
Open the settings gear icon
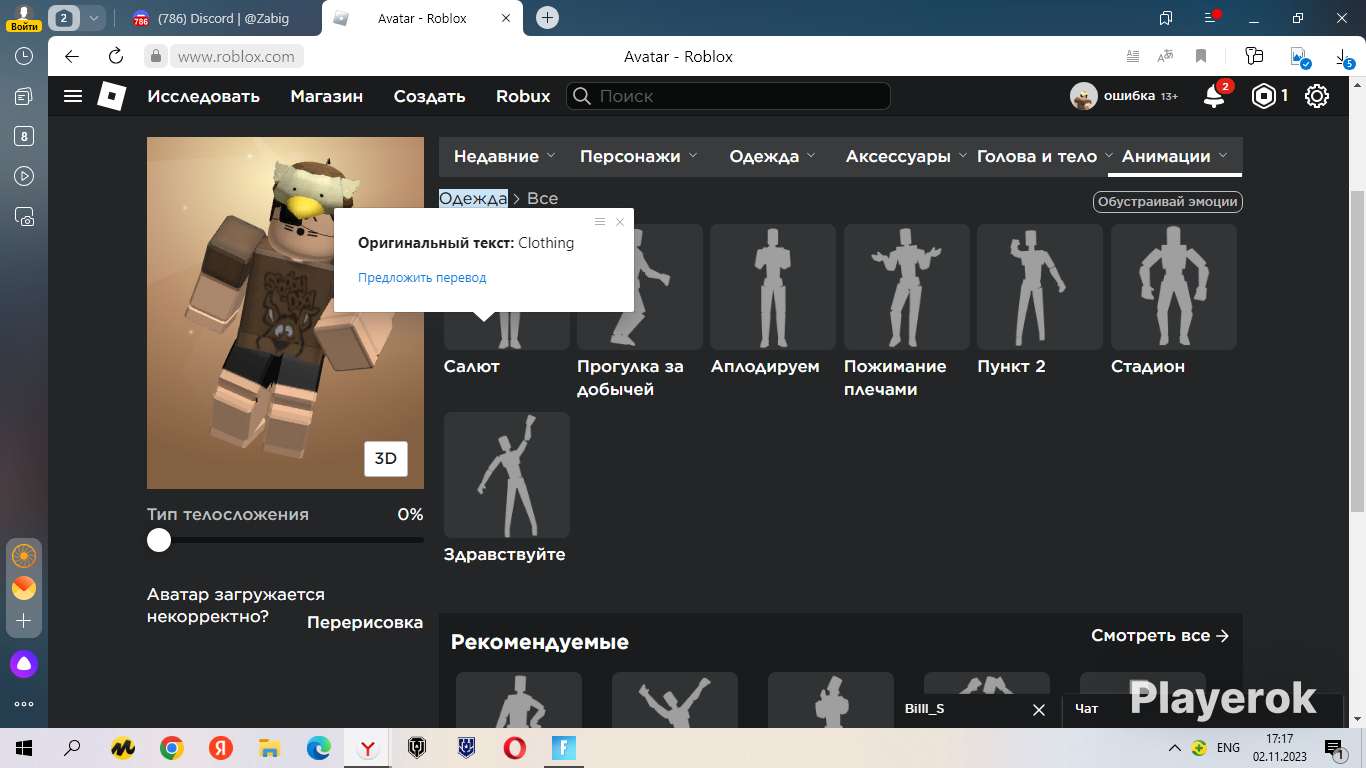pyautogui.click(x=1317, y=96)
